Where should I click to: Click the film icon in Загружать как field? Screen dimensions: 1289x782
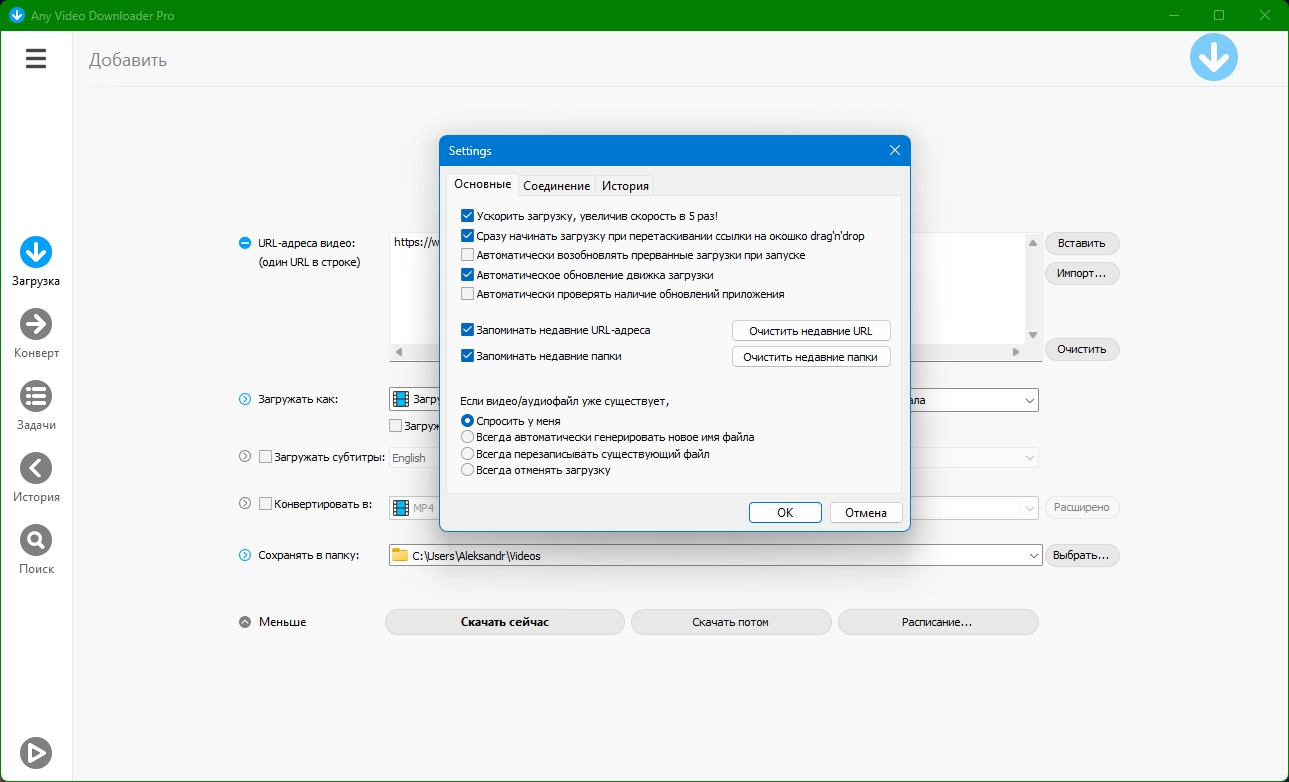tap(401, 399)
